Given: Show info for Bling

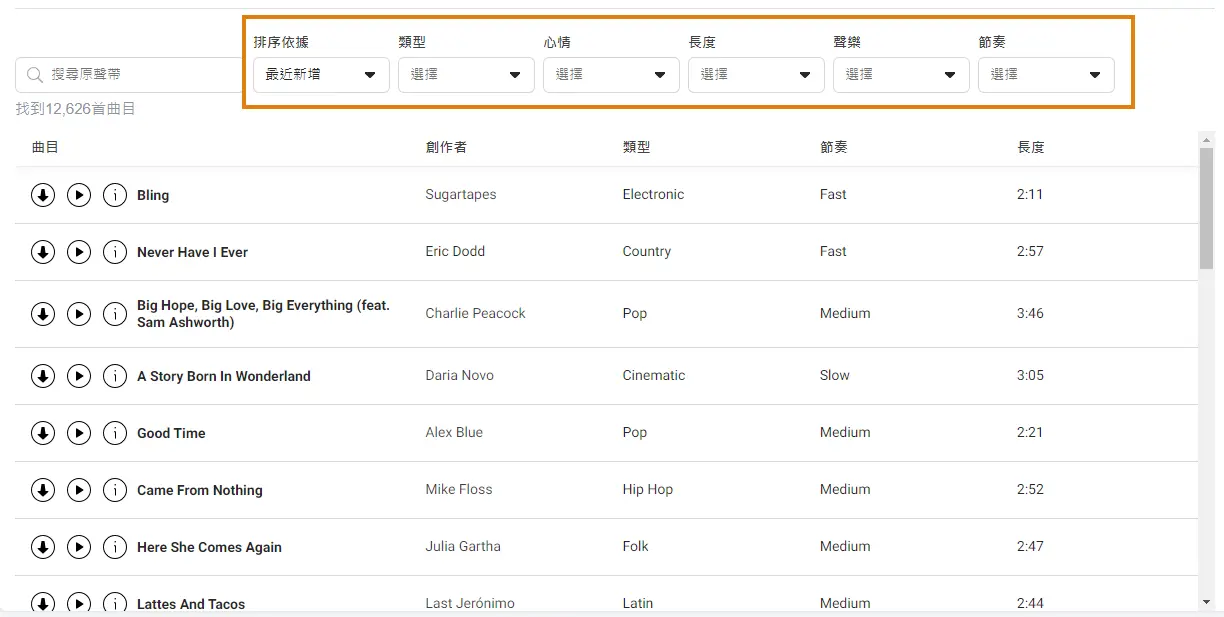Looking at the screenshot, I should 115,195.
